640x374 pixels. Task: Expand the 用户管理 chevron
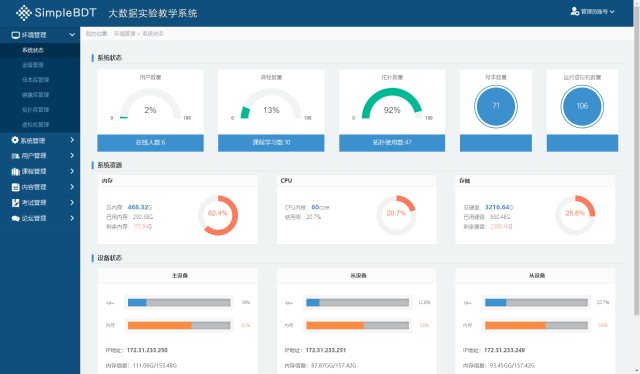(x=72, y=156)
